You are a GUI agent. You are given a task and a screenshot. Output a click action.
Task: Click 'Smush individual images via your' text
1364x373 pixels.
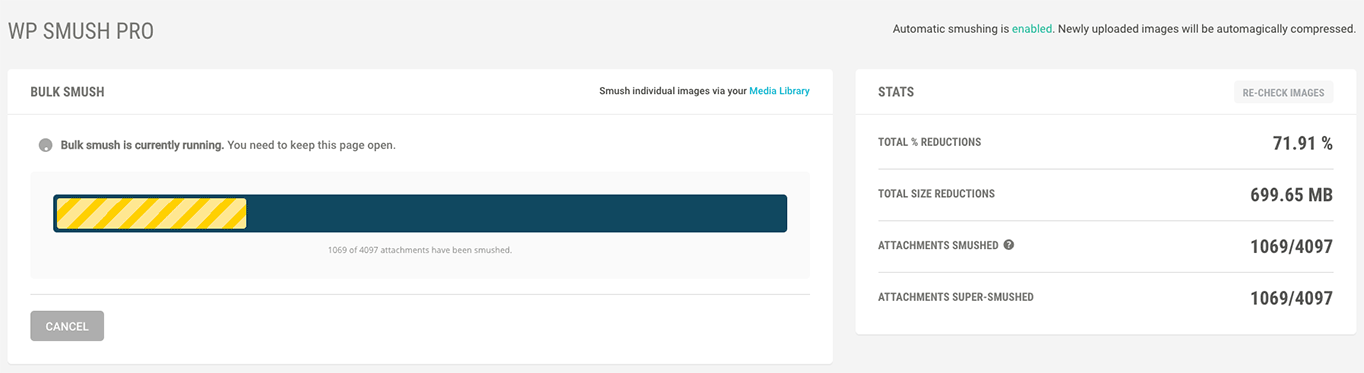click(672, 91)
